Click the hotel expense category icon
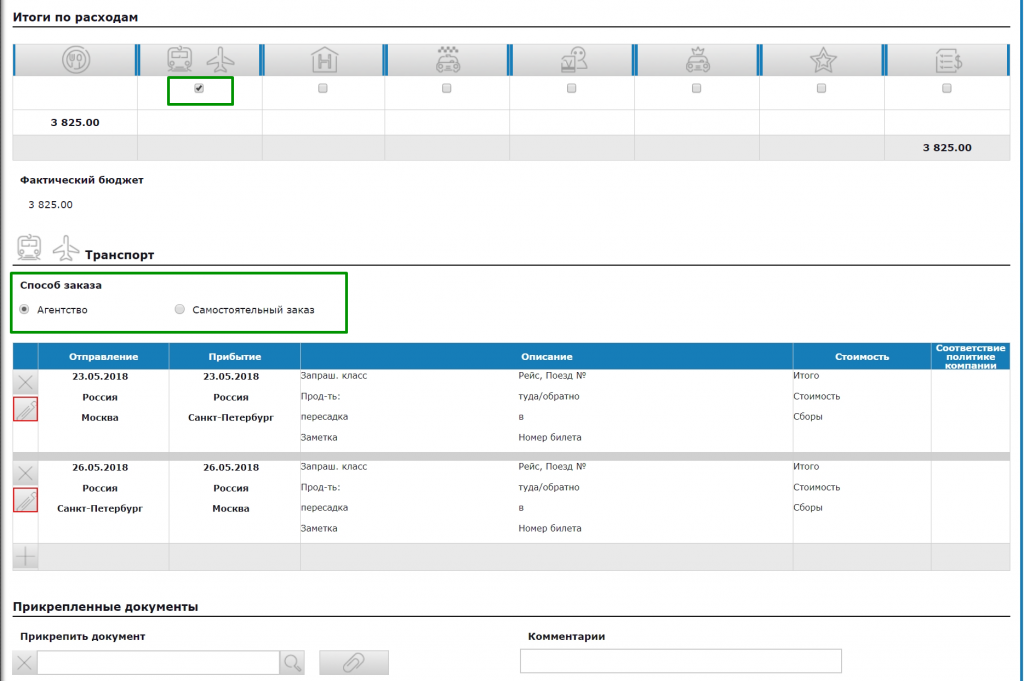Image resolution: width=1024 pixels, height=681 pixels. tap(322, 61)
